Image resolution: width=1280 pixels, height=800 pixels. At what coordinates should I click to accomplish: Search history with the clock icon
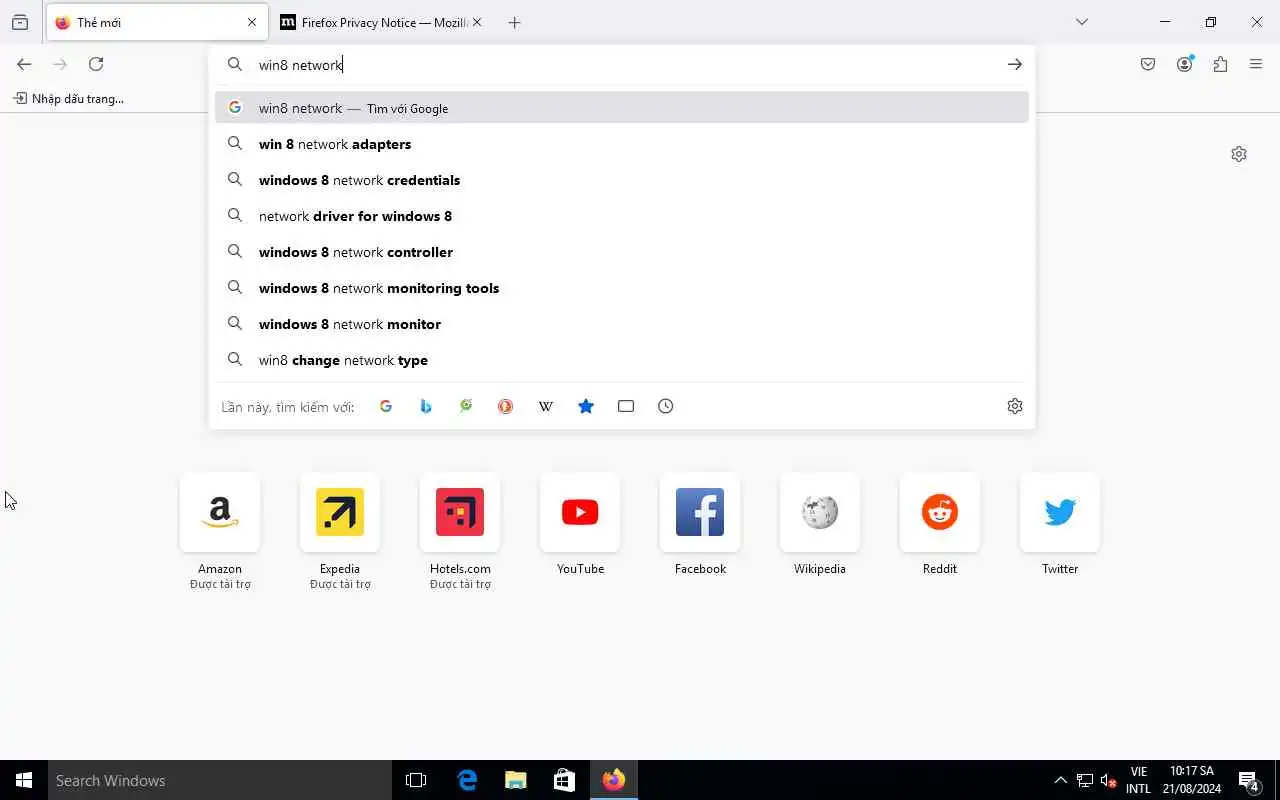point(666,406)
